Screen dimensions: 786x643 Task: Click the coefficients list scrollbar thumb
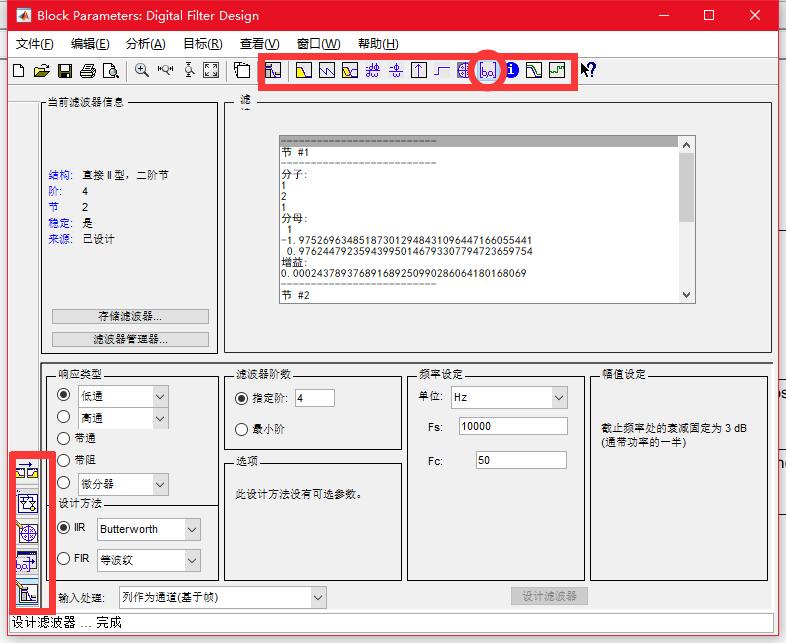click(687, 187)
